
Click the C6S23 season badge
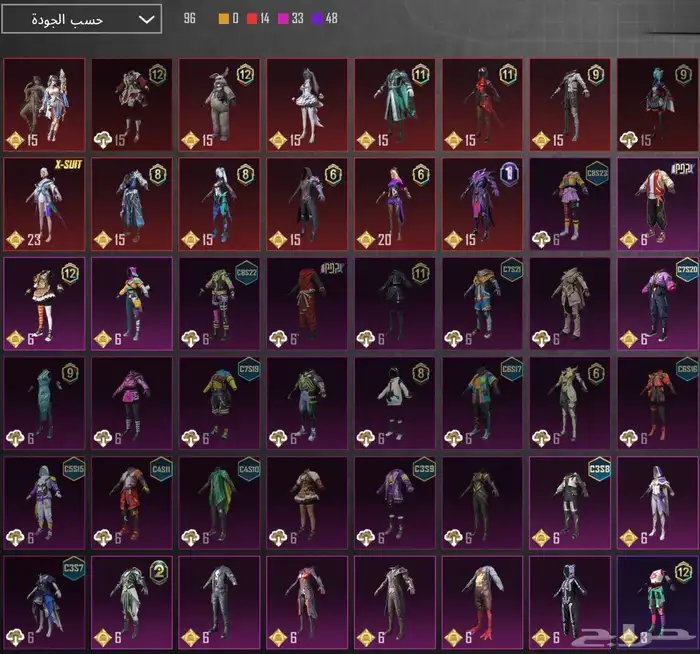[597, 173]
